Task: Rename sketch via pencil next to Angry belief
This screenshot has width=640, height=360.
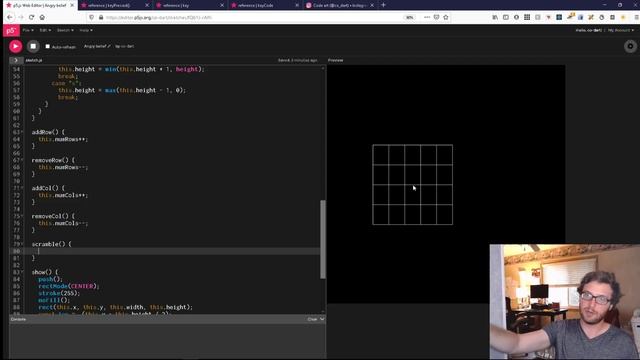Action: (x=109, y=46)
